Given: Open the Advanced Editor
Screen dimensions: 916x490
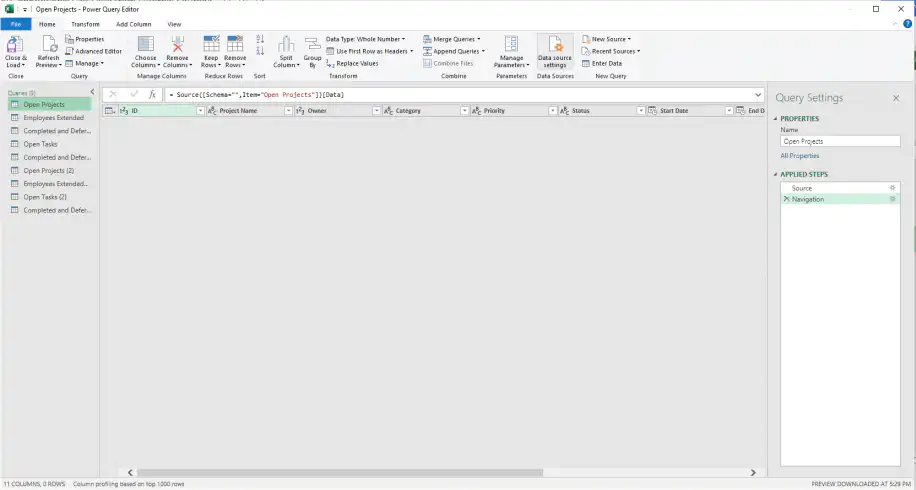Looking at the screenshot, I should (x=93, y=51).
